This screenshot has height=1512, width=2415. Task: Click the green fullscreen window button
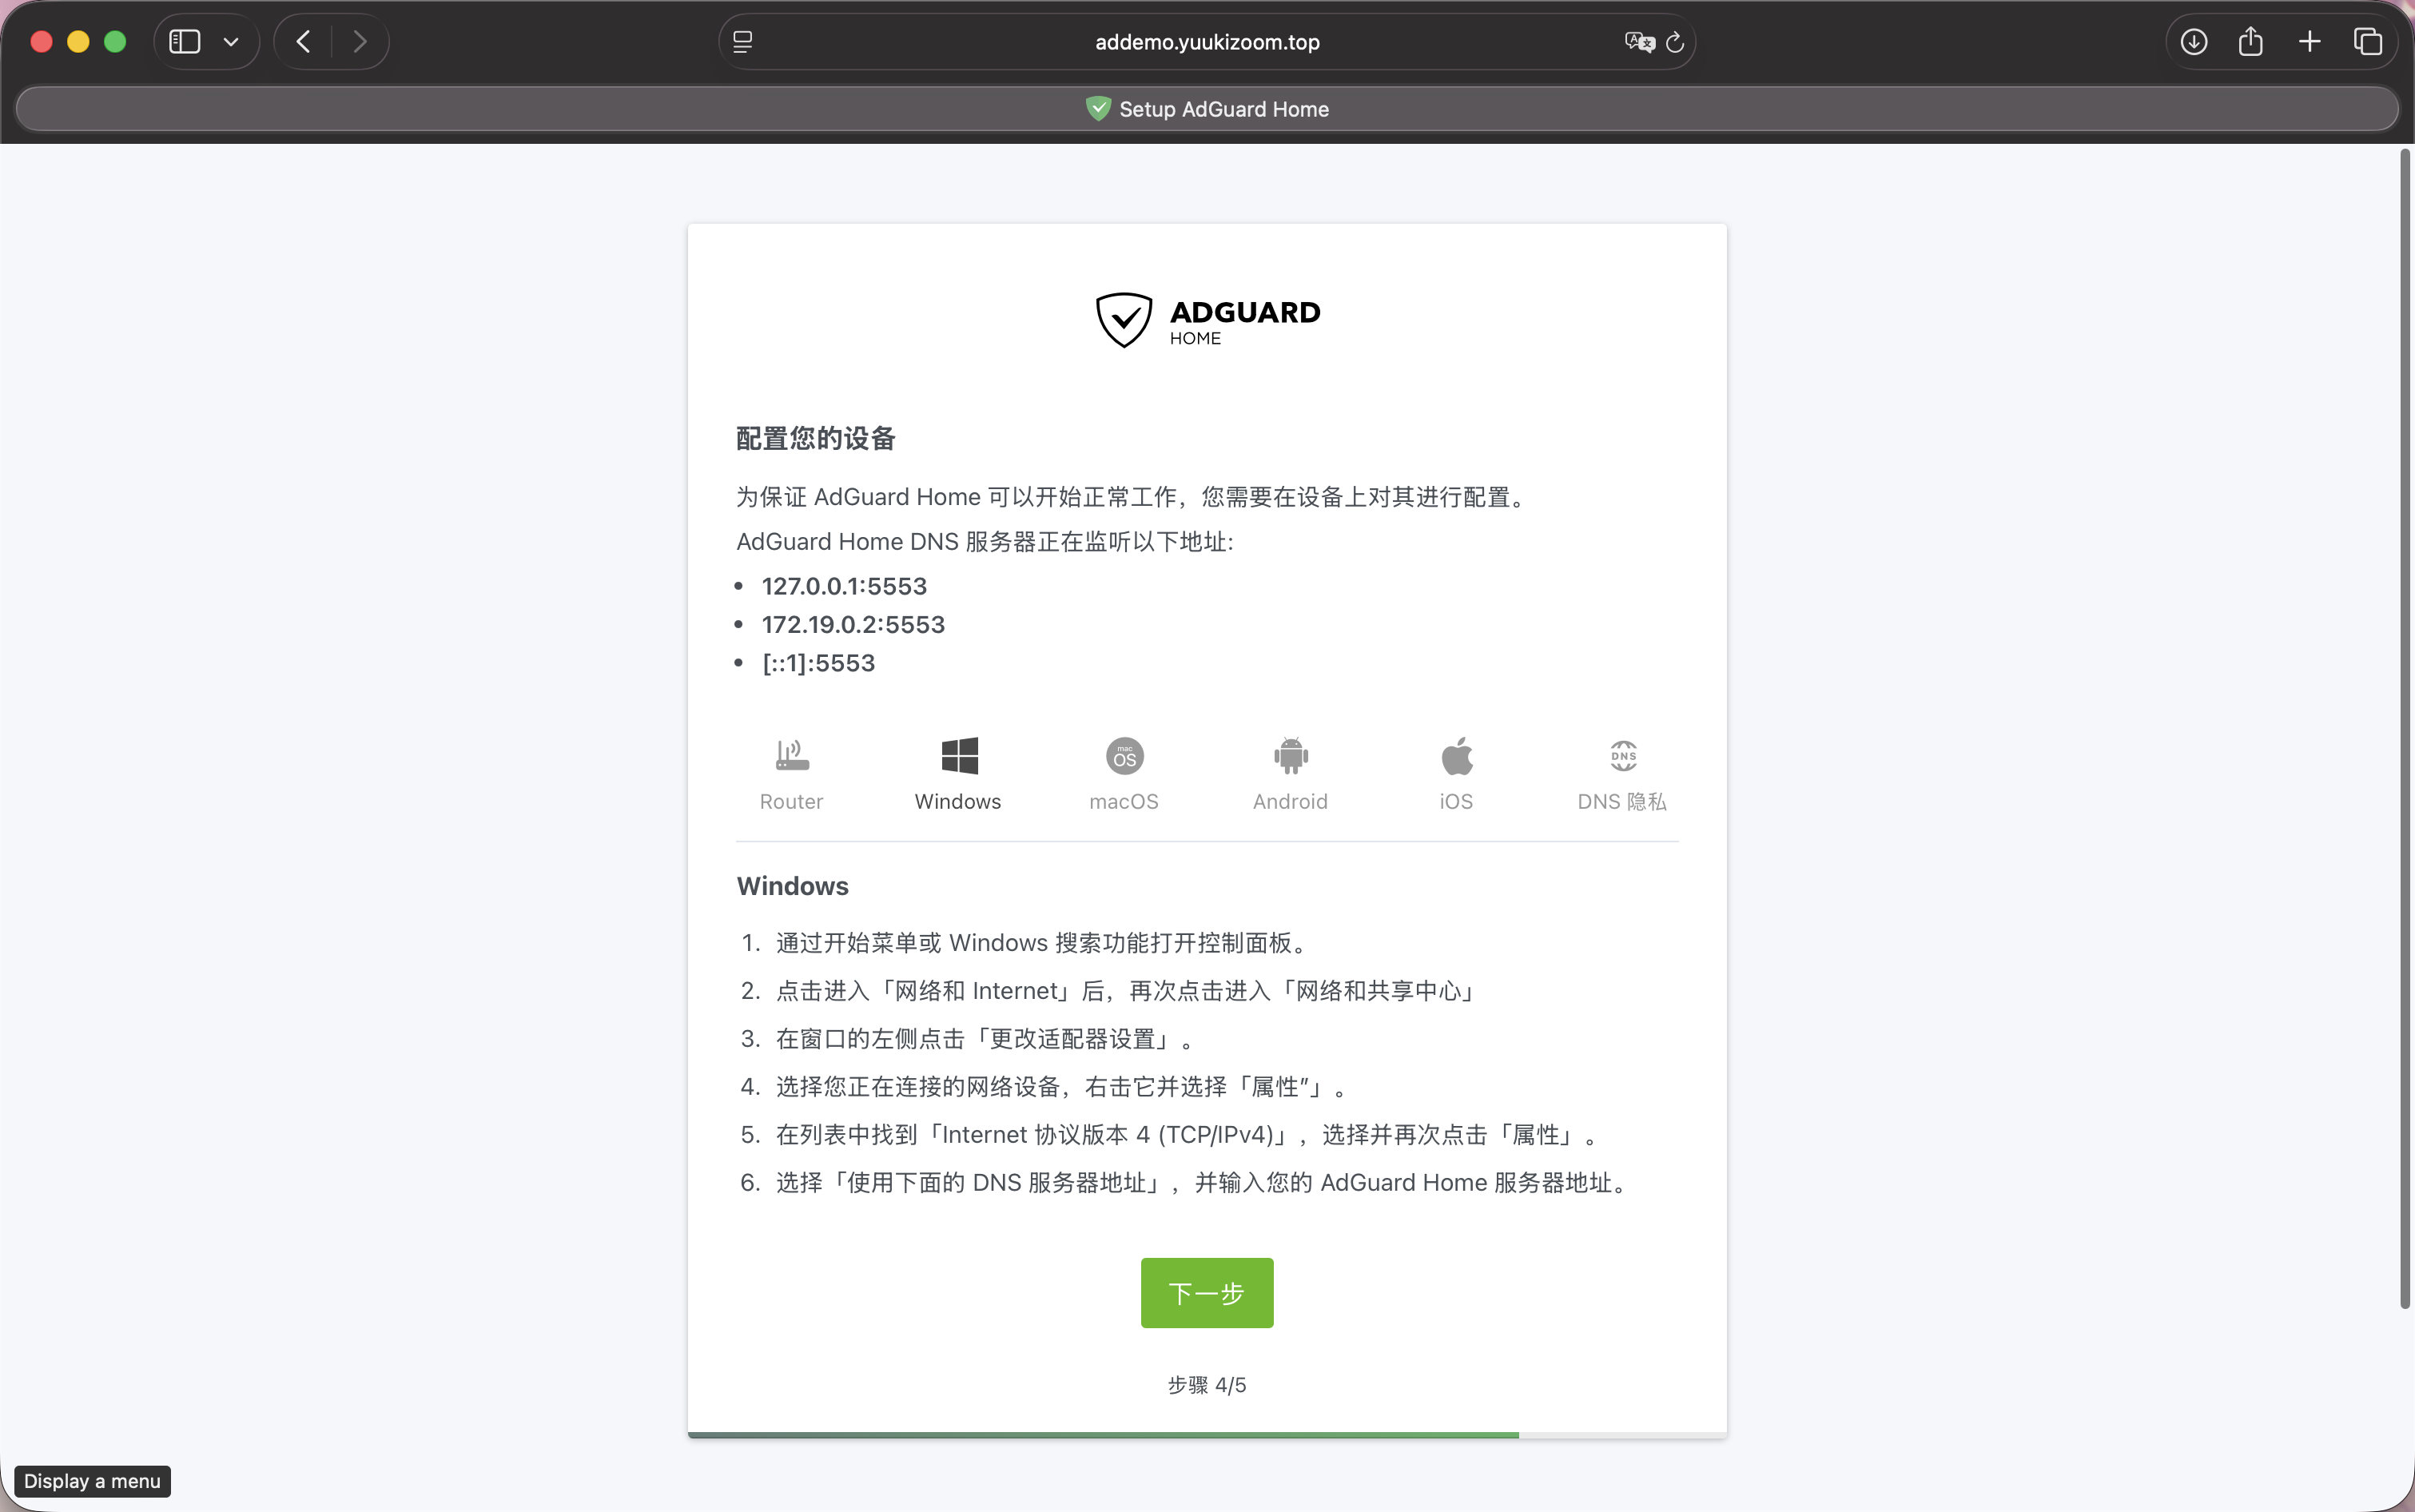point(115,42)
